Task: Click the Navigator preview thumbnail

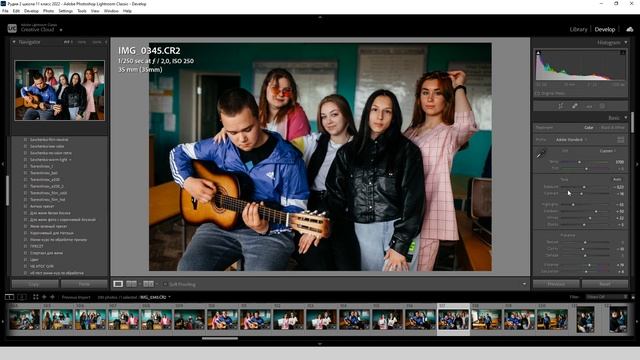Action: [60, 91]
